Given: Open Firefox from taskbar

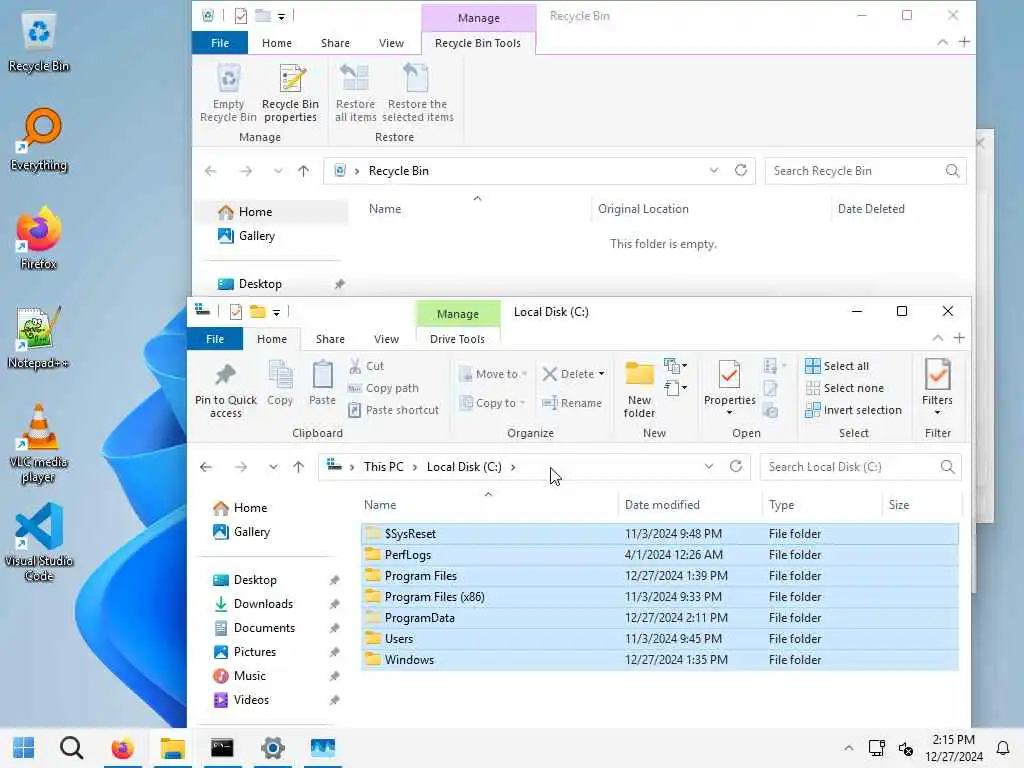Looking at the screenshot, I should click(x=122, y=748).
